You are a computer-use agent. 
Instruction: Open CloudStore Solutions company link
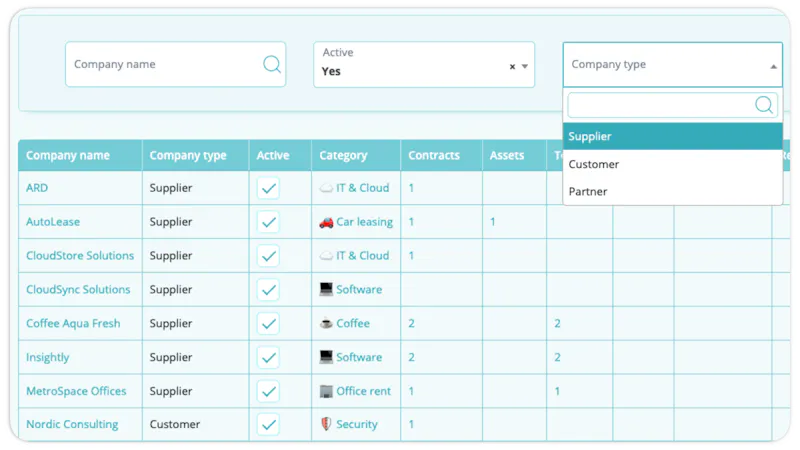(x=80, y=255)
